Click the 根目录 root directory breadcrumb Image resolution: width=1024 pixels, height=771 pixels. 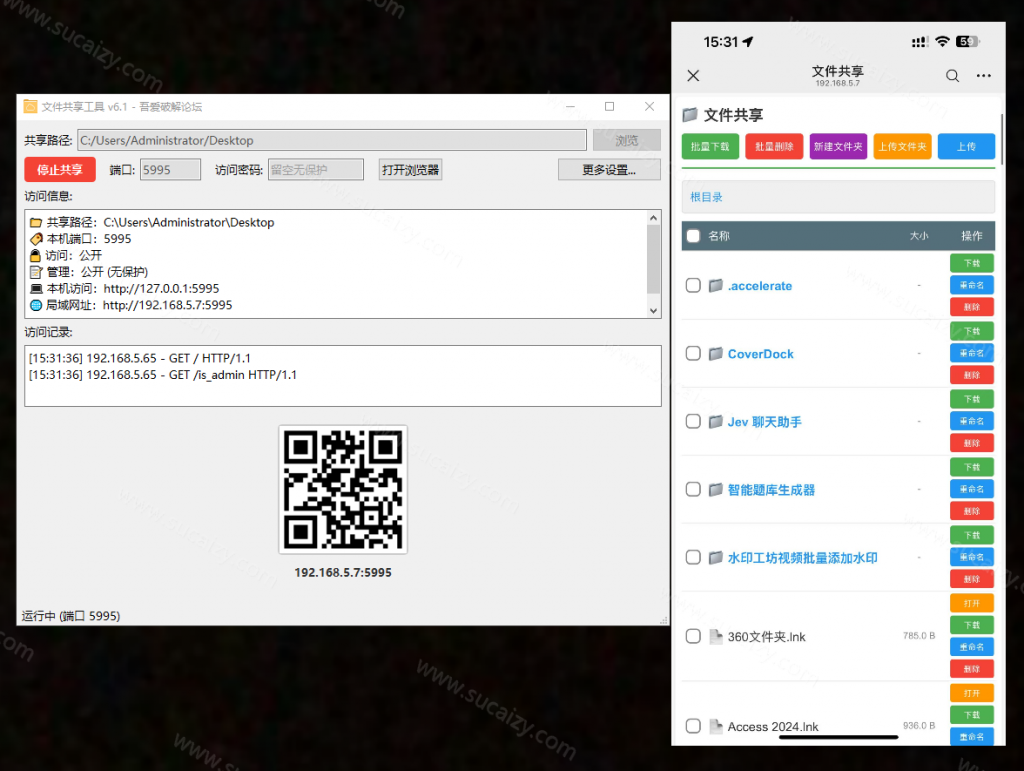[706, 197]
